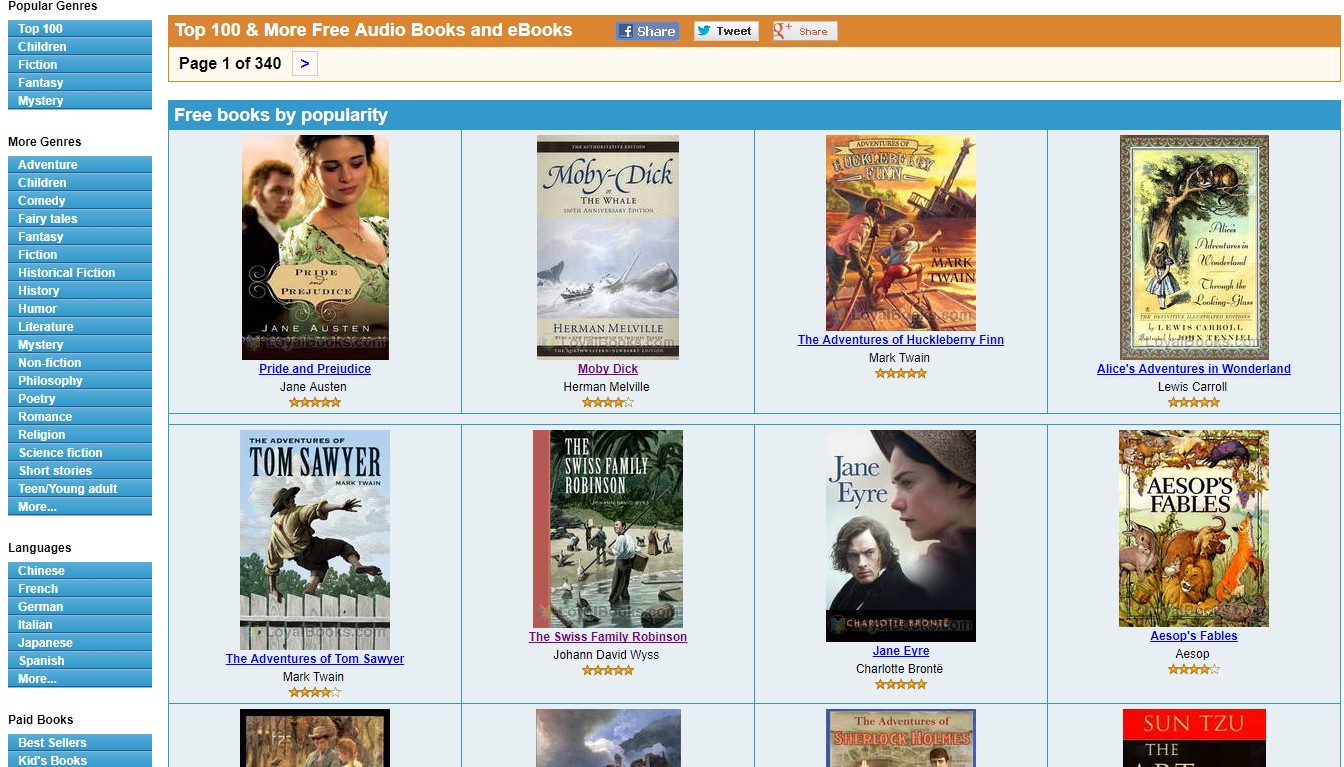Choose French language books
This screenshot has width=1344, height=767.
[x=80, y=589]
